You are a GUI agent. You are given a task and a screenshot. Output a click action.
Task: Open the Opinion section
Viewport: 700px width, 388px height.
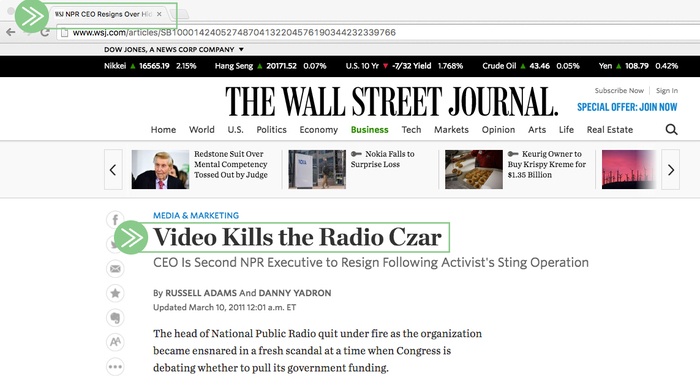tap(498, 129)
